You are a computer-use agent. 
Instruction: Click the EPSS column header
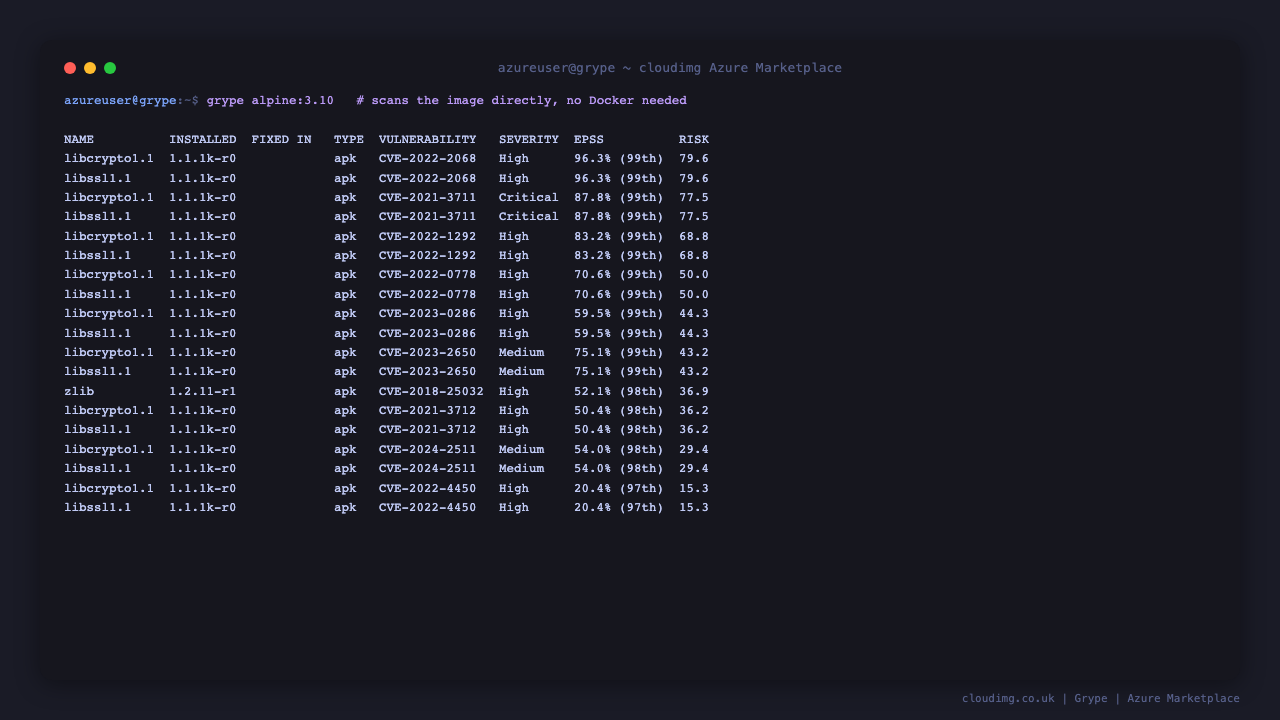(589, 140)
